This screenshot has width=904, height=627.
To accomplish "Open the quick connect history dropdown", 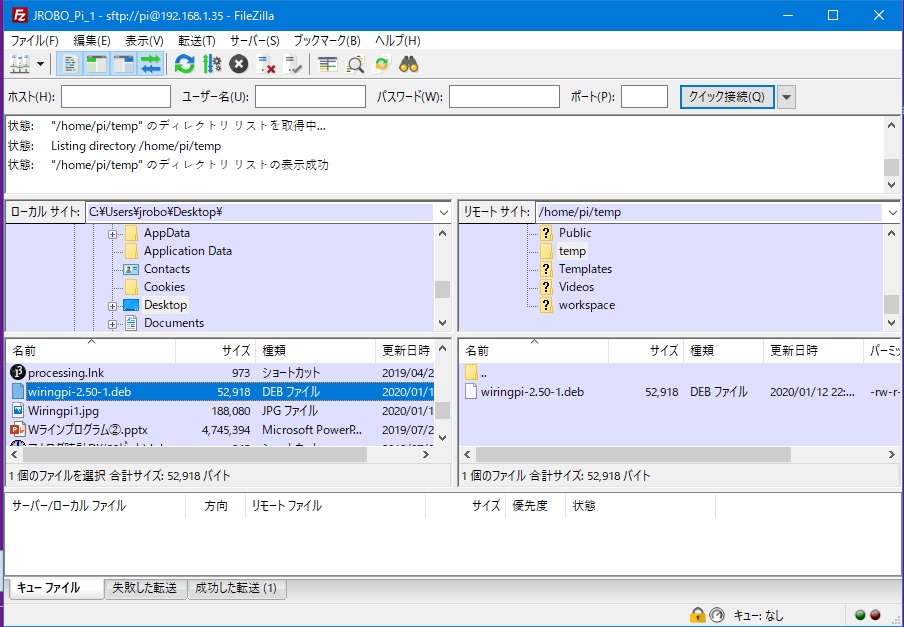I will tap(786, 97).
